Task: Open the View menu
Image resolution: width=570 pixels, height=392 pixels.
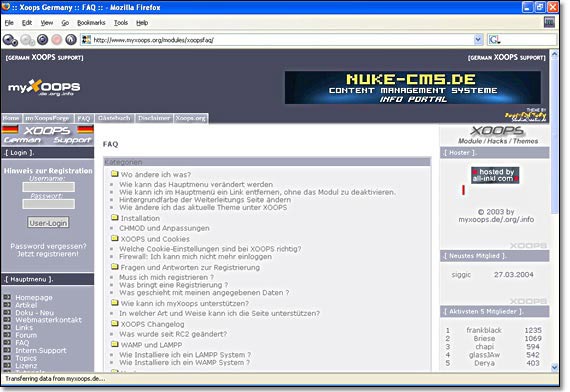Action: pos(47,23)
